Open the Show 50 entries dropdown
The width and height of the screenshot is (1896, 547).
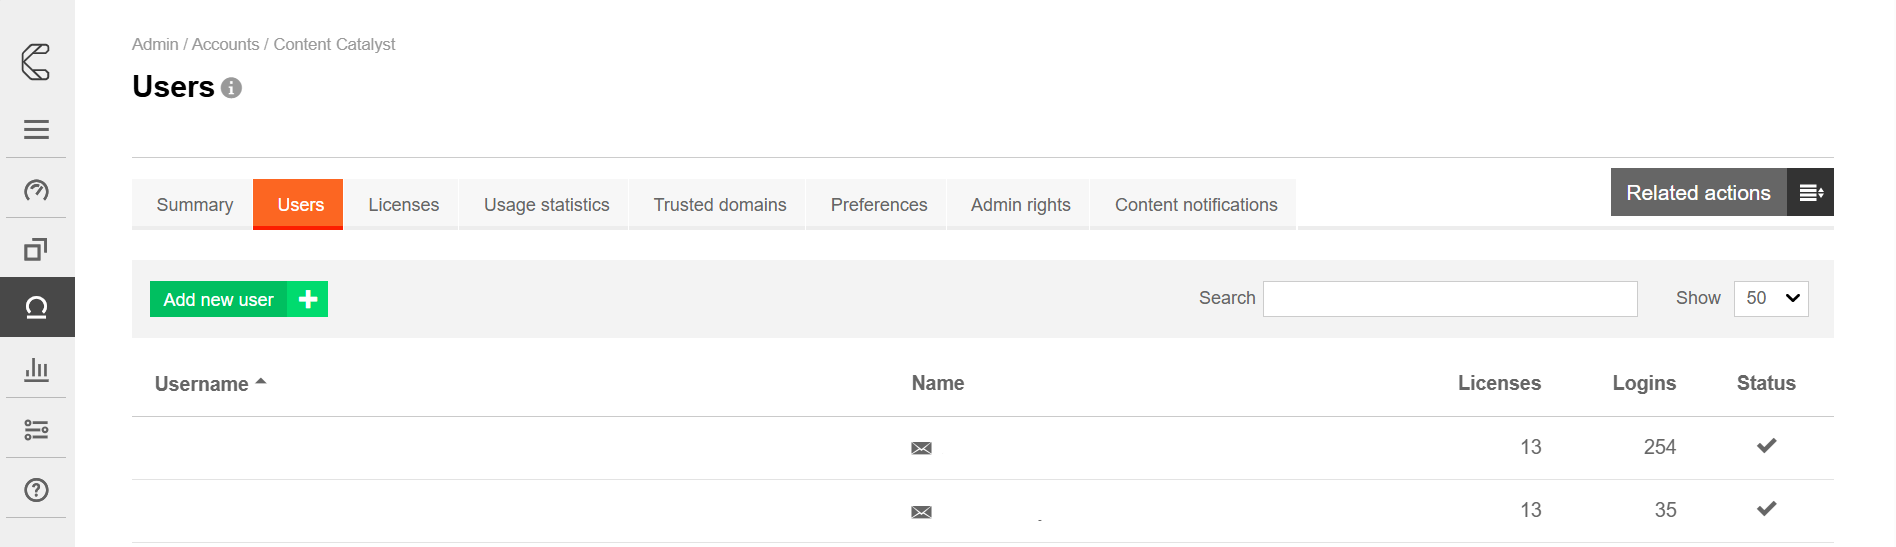pos(1770,298)
